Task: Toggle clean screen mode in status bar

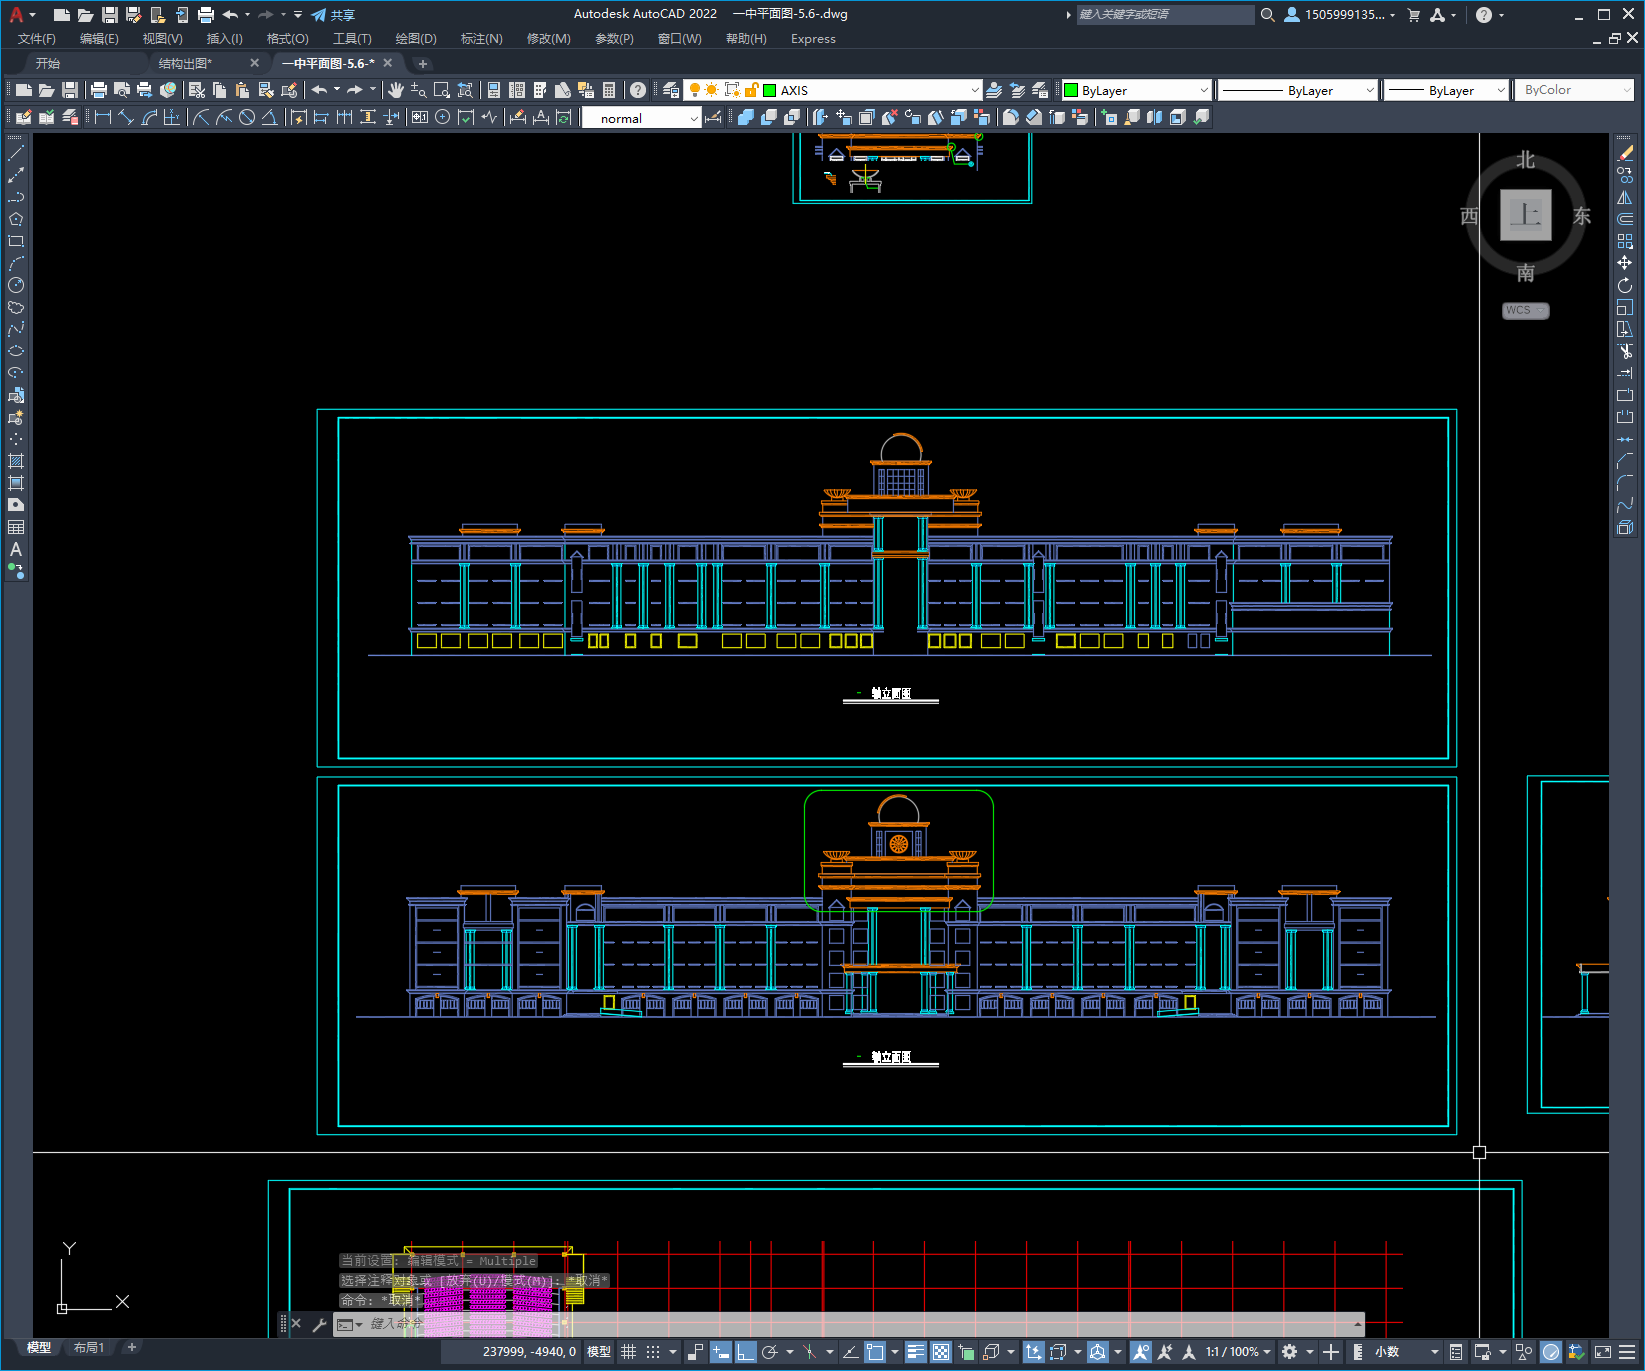Action: (x=1602, y=1352)
